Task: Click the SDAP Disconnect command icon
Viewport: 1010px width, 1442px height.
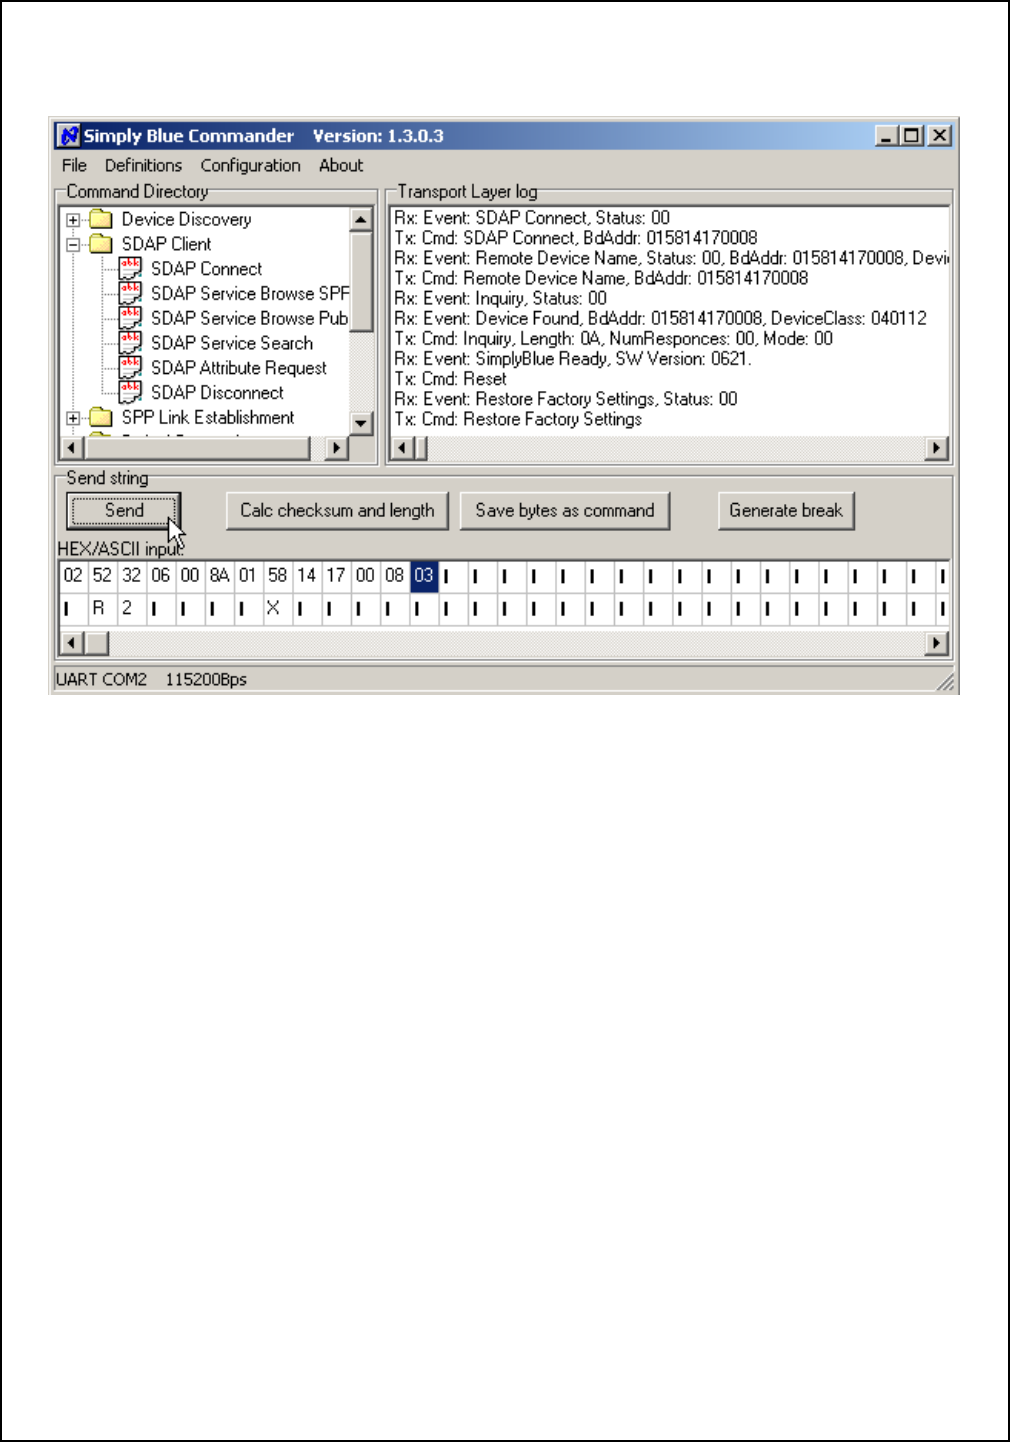Action: point(130,393)
